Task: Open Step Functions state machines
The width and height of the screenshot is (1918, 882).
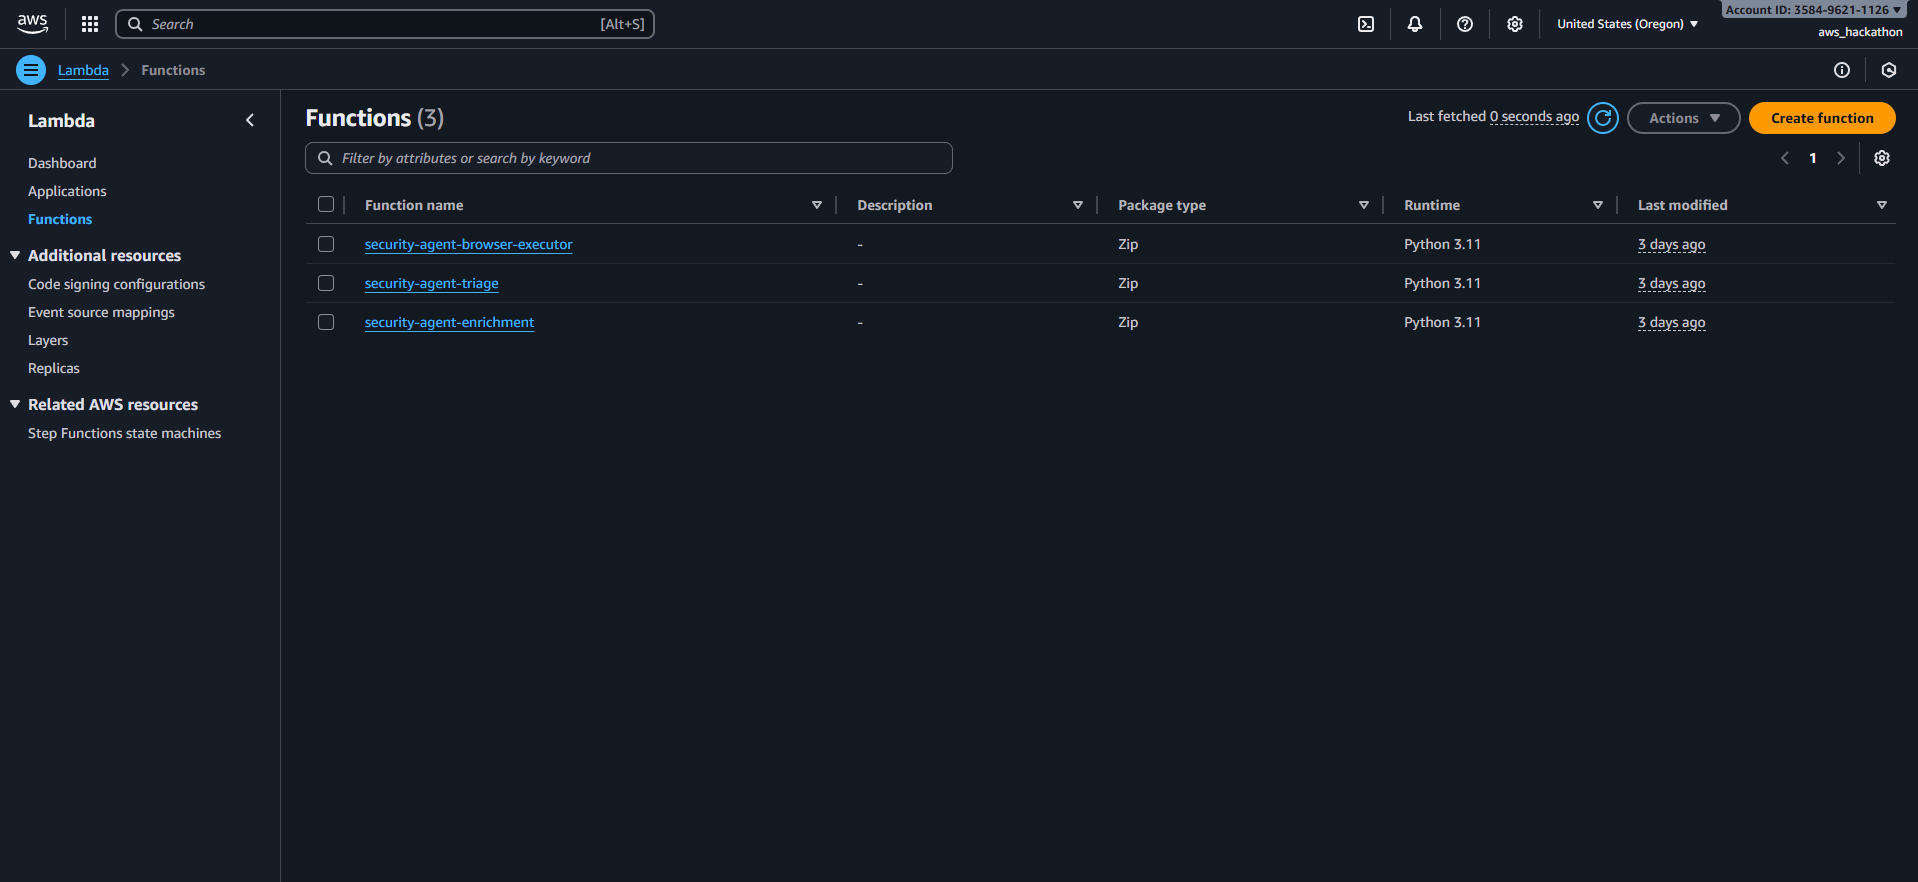Action: 125,433
